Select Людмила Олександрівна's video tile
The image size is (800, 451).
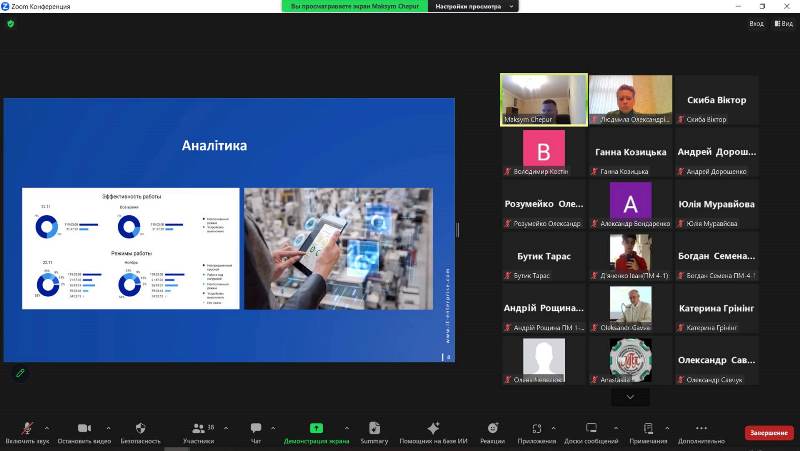tap(631, 99)
